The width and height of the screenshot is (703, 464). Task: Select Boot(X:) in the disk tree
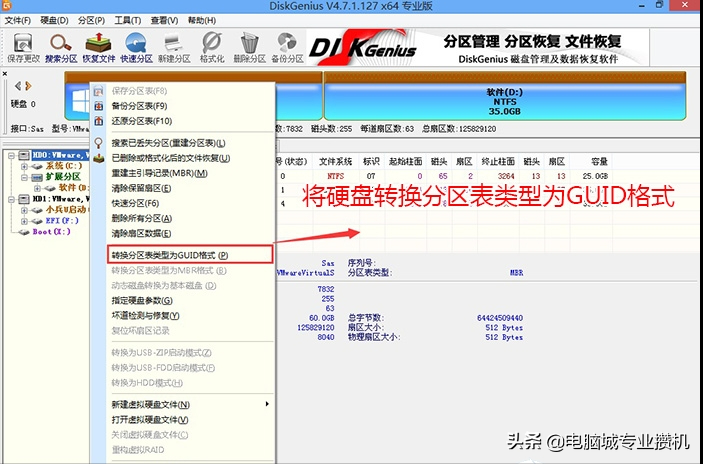click(51, 232)
